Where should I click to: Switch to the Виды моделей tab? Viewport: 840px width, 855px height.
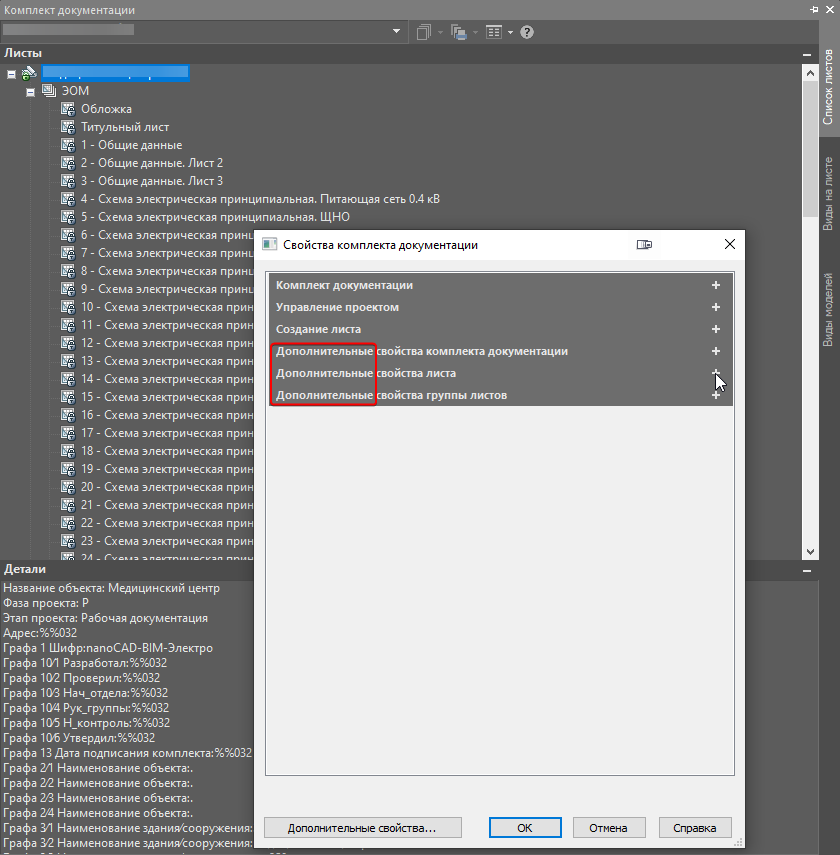tap(828, 310)
